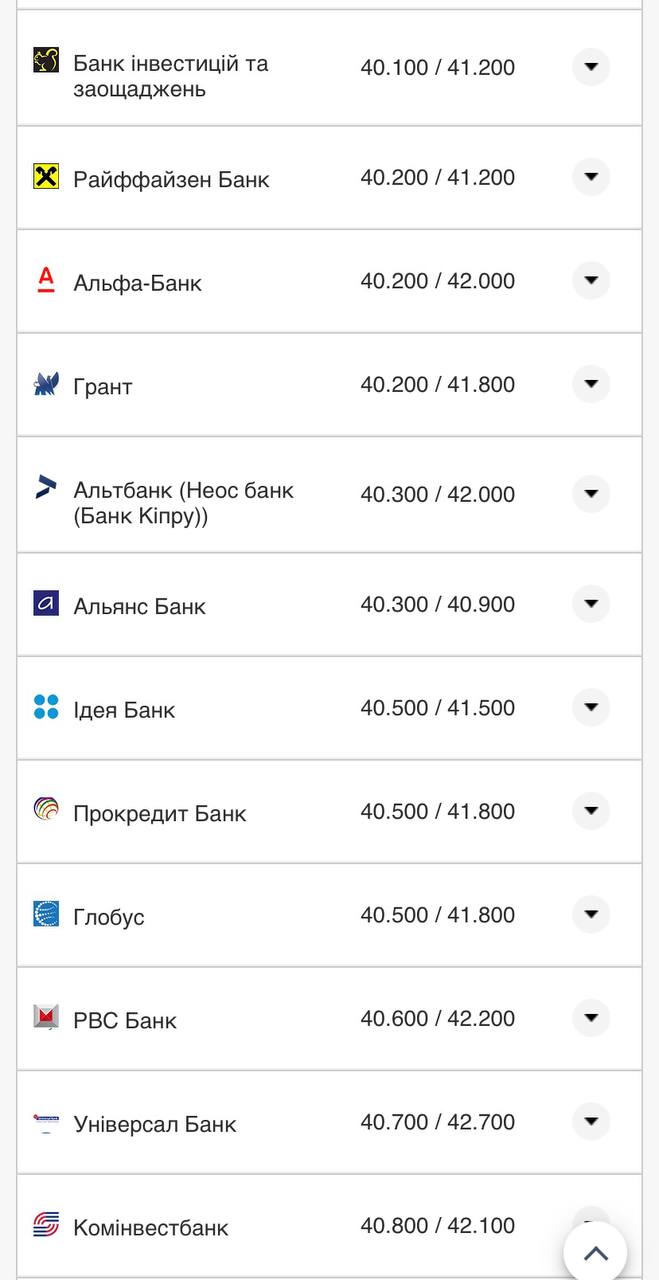Open the Прокредит Банк name link

159,813
